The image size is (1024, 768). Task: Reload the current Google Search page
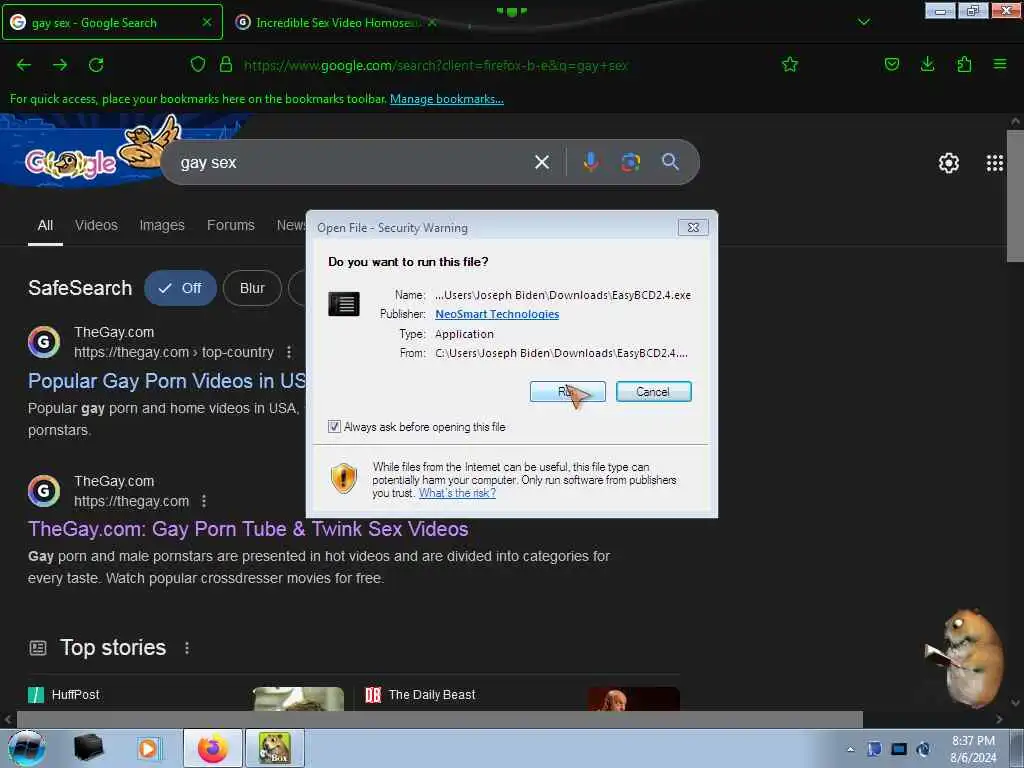pyautogui.click(x=96, y=65)
